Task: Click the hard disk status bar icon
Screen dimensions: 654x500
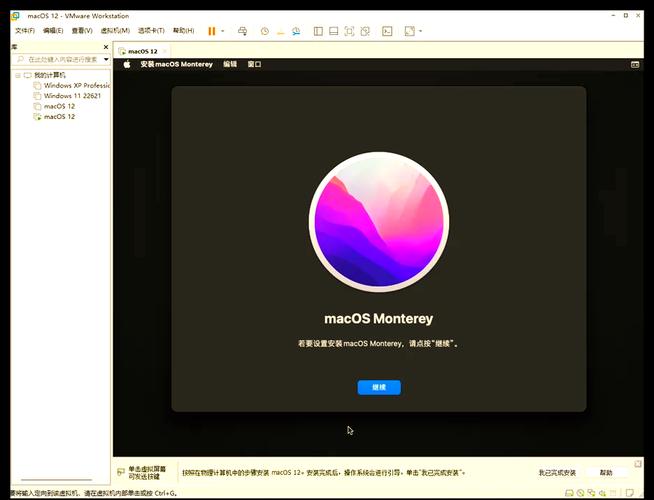Action: [569, 493]
